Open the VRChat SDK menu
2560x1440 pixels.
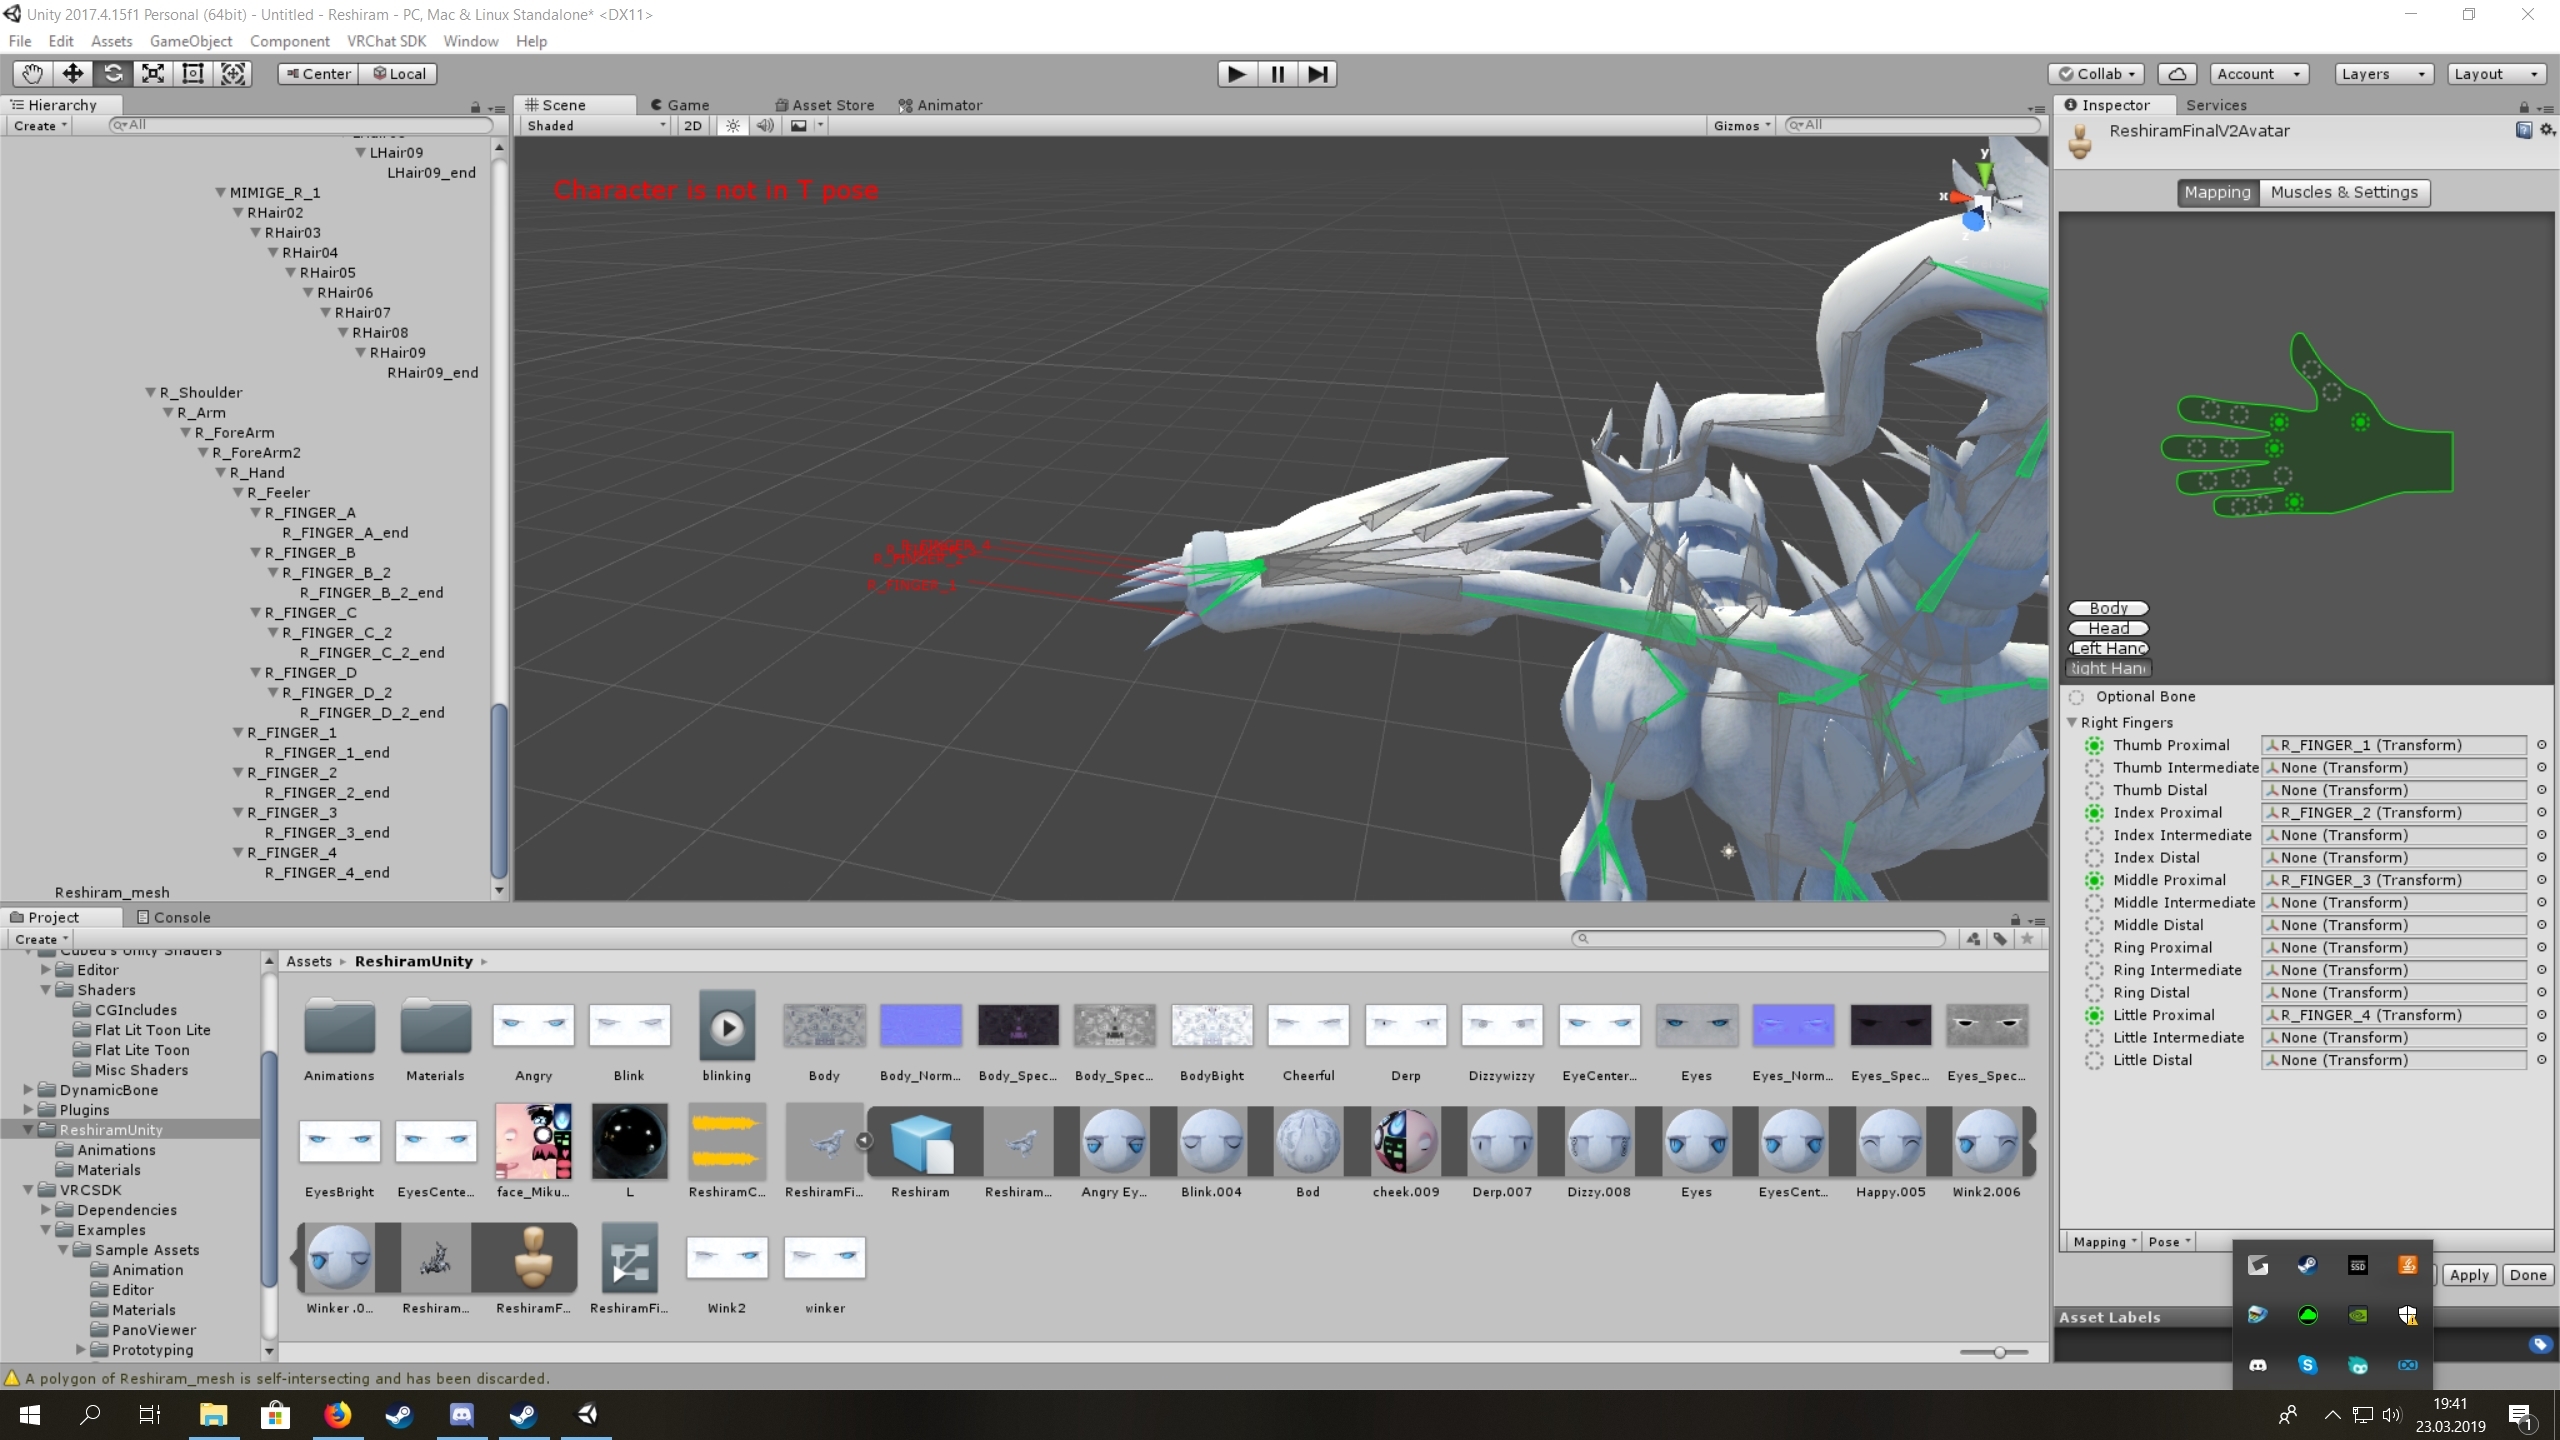(x=386, y=41)
